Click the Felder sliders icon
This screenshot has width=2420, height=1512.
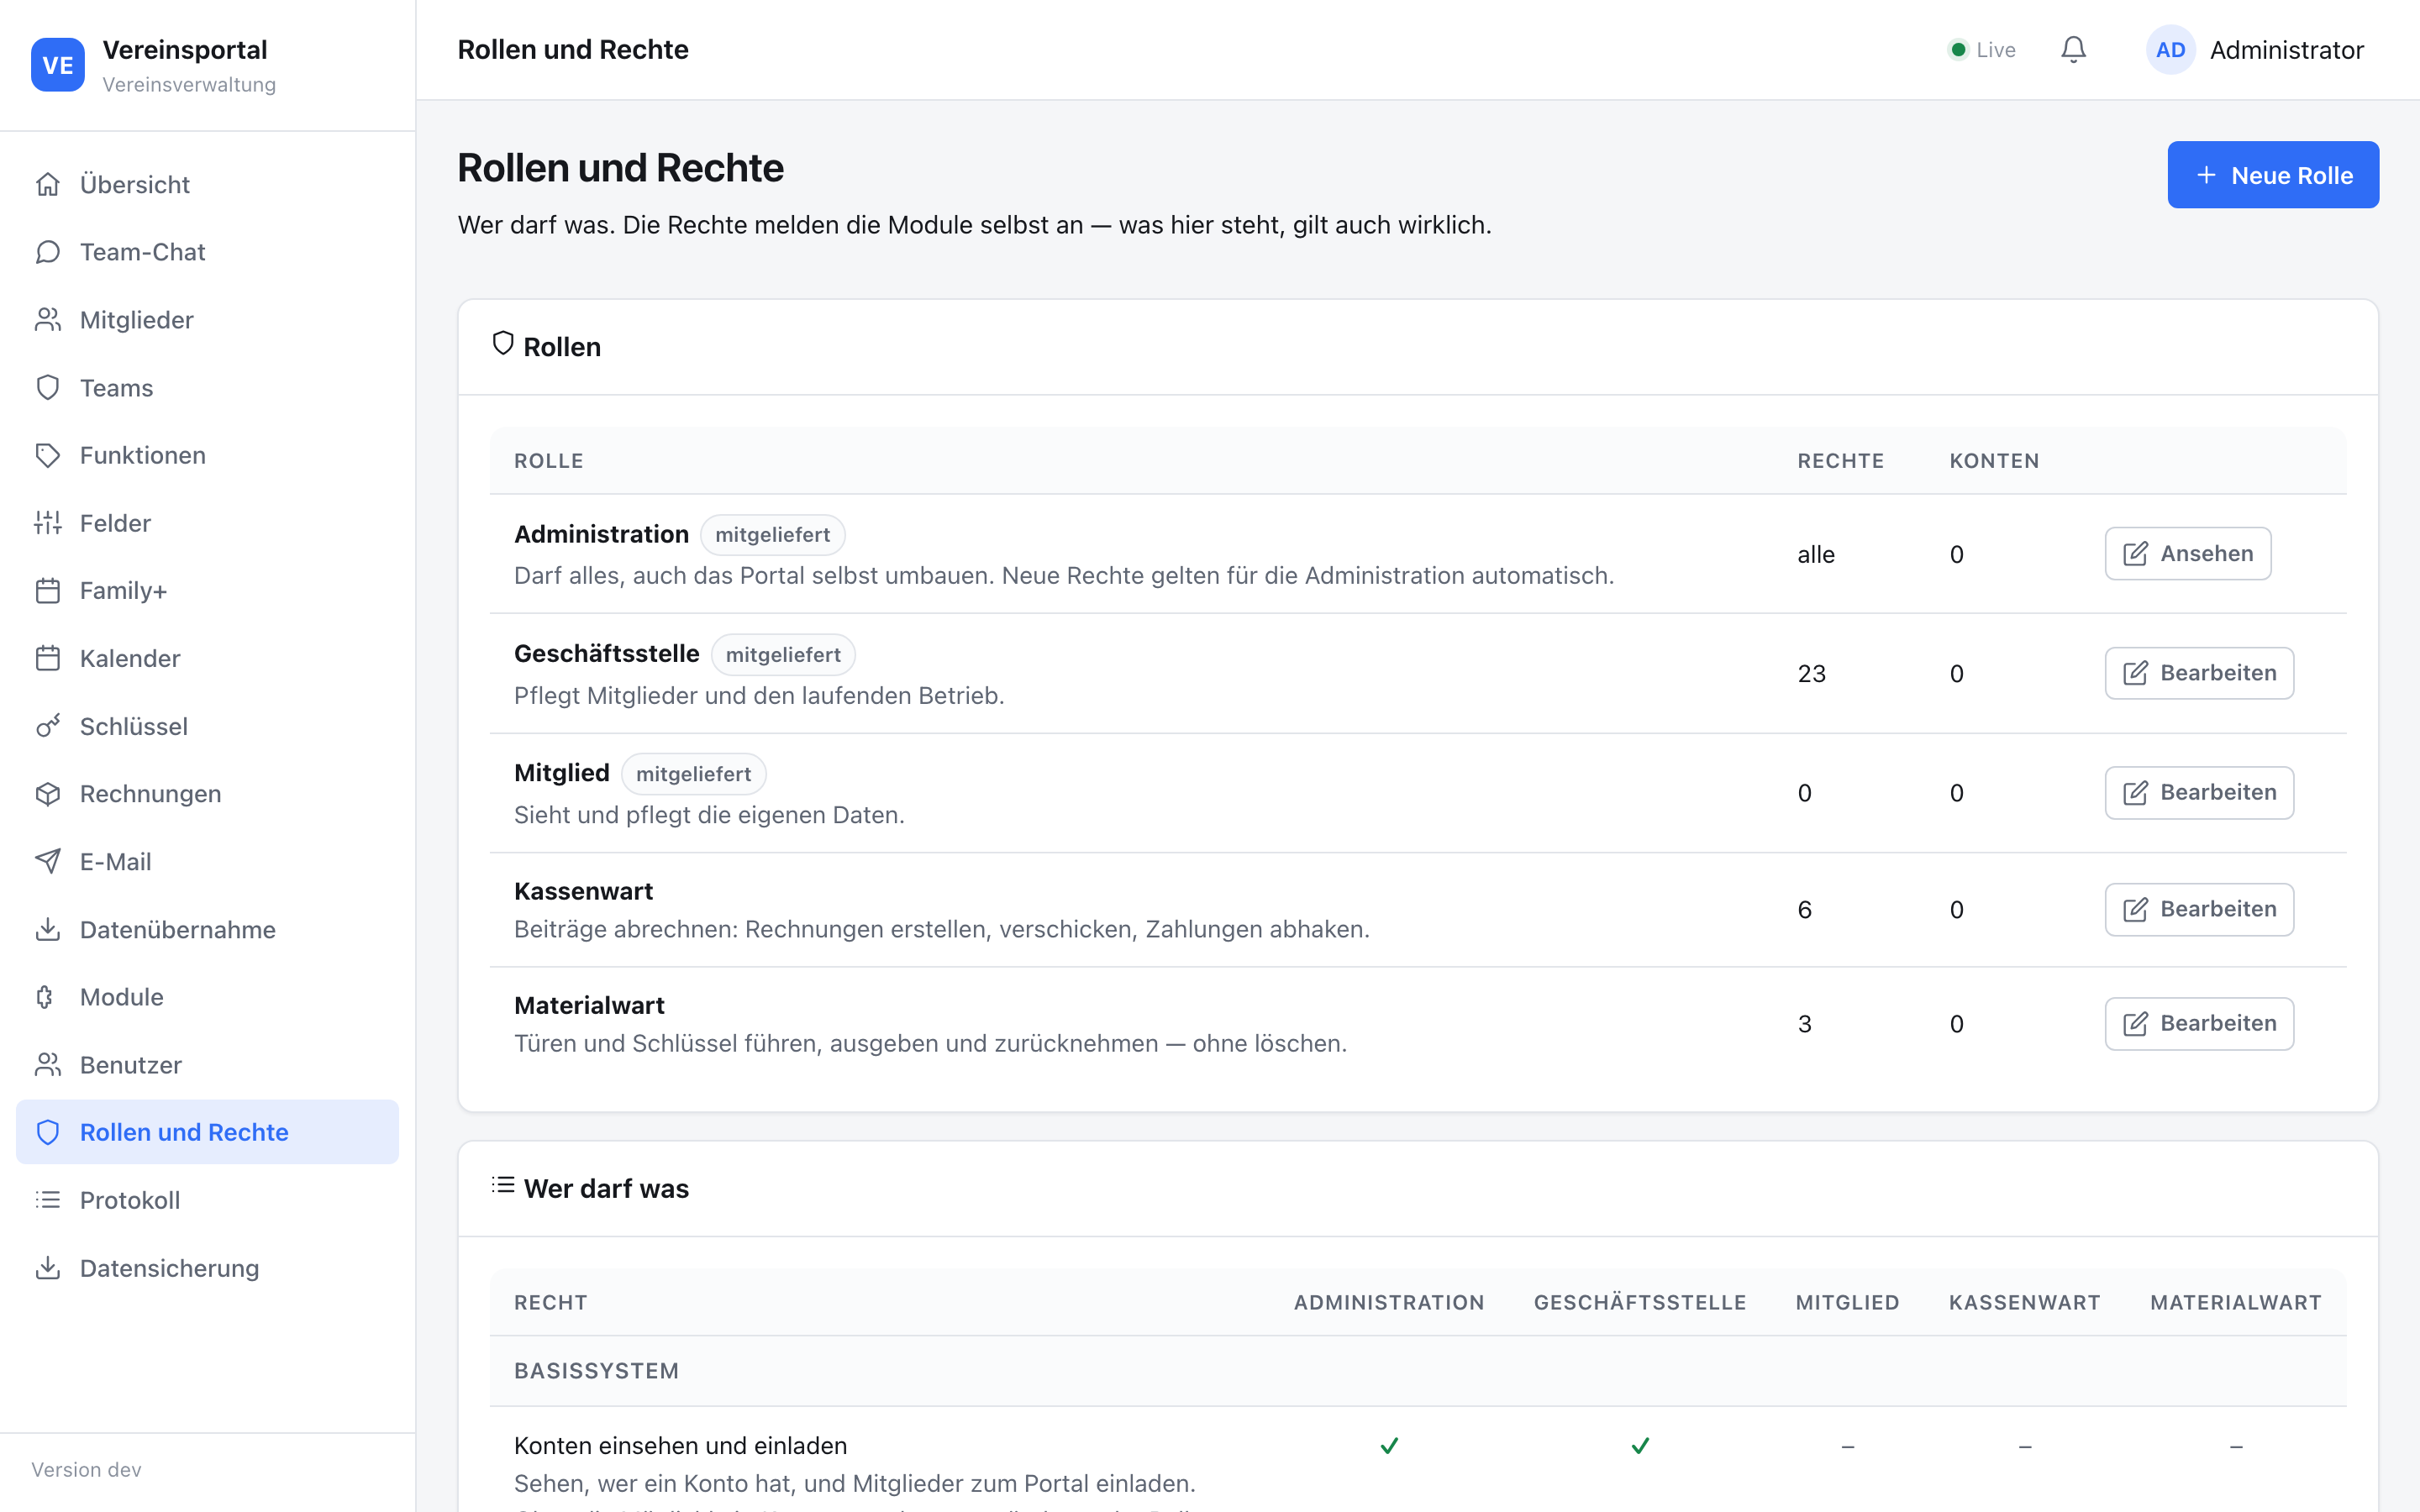48,523
